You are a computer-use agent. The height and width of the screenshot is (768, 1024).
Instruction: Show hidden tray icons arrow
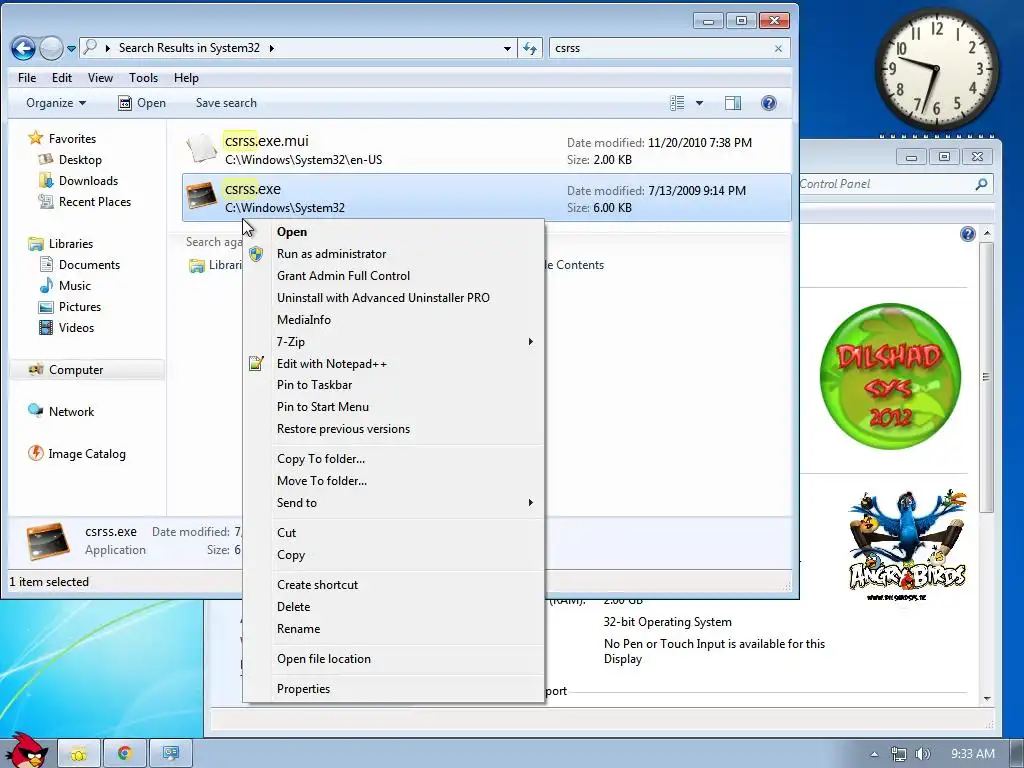coord(874,754)
